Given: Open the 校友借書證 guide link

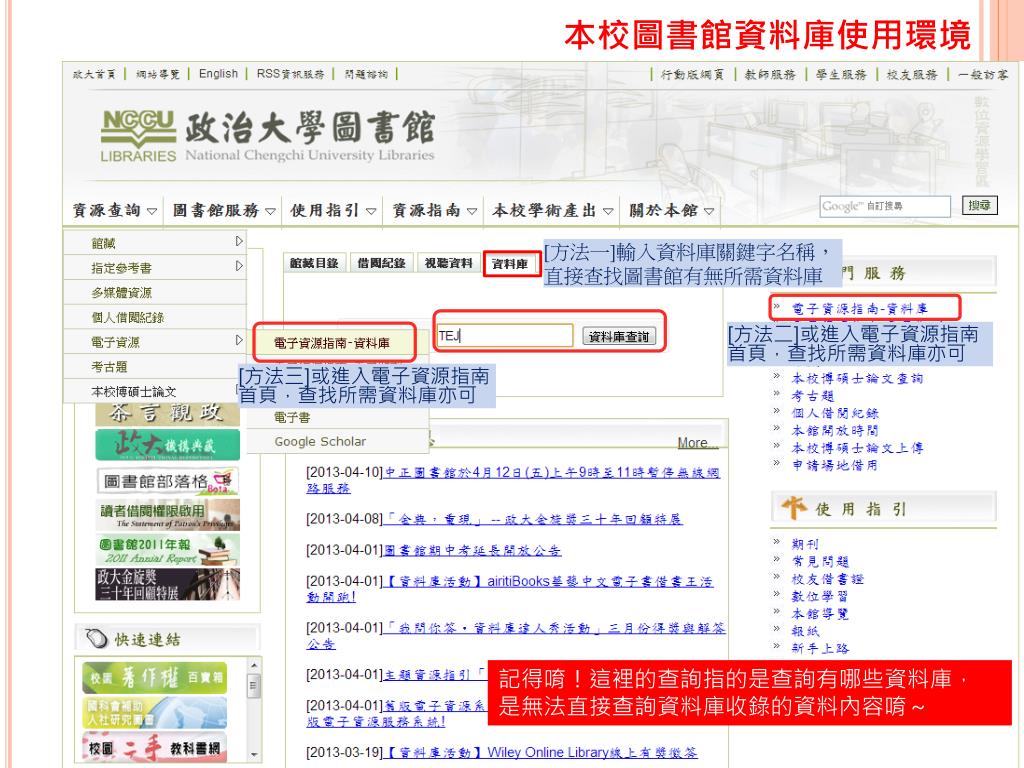Looking at the screenshot, I should (827, 579).
